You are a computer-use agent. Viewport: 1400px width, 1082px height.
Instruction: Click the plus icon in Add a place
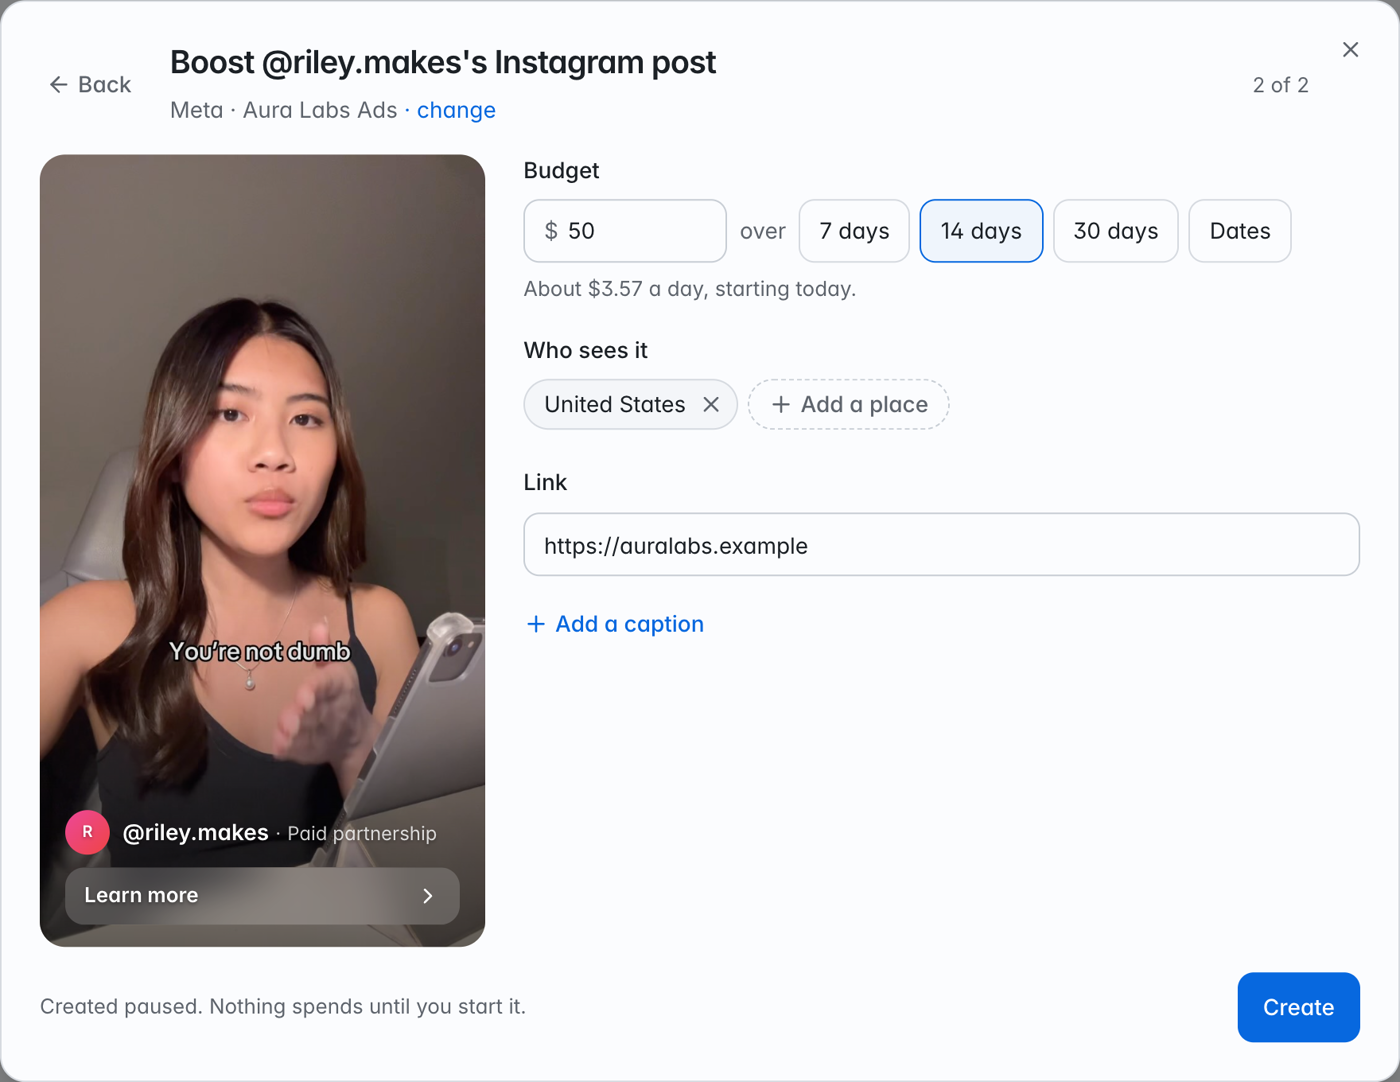tap(781, 404)
